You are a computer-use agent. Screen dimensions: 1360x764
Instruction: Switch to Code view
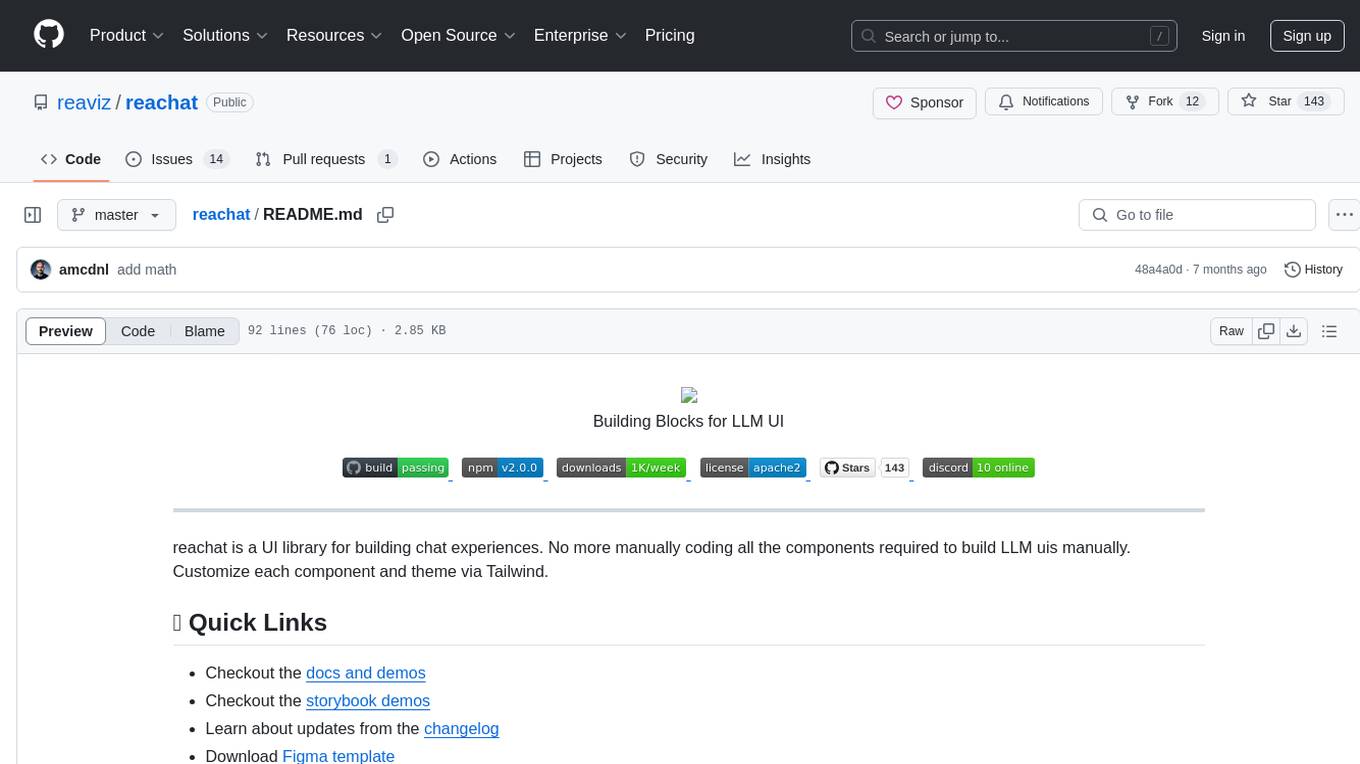(138, 331)
